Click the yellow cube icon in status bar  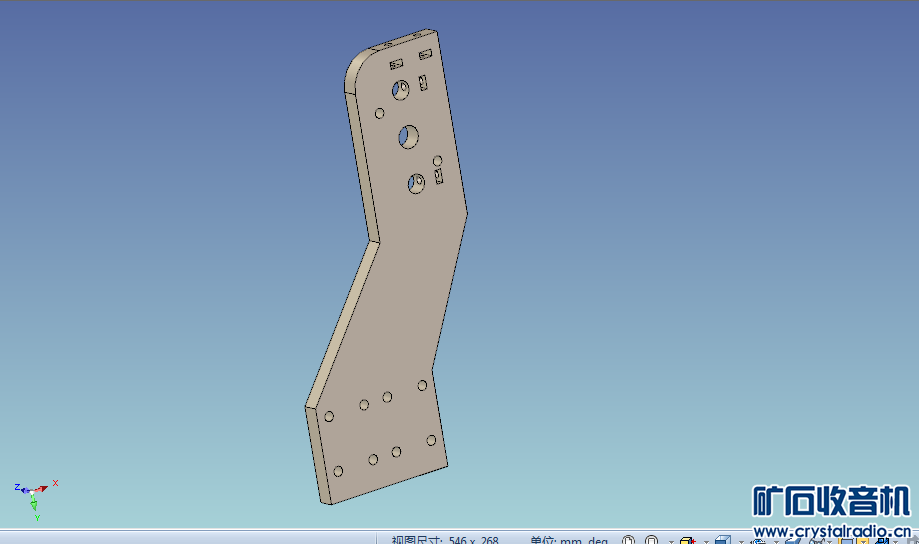pos(686,540)
